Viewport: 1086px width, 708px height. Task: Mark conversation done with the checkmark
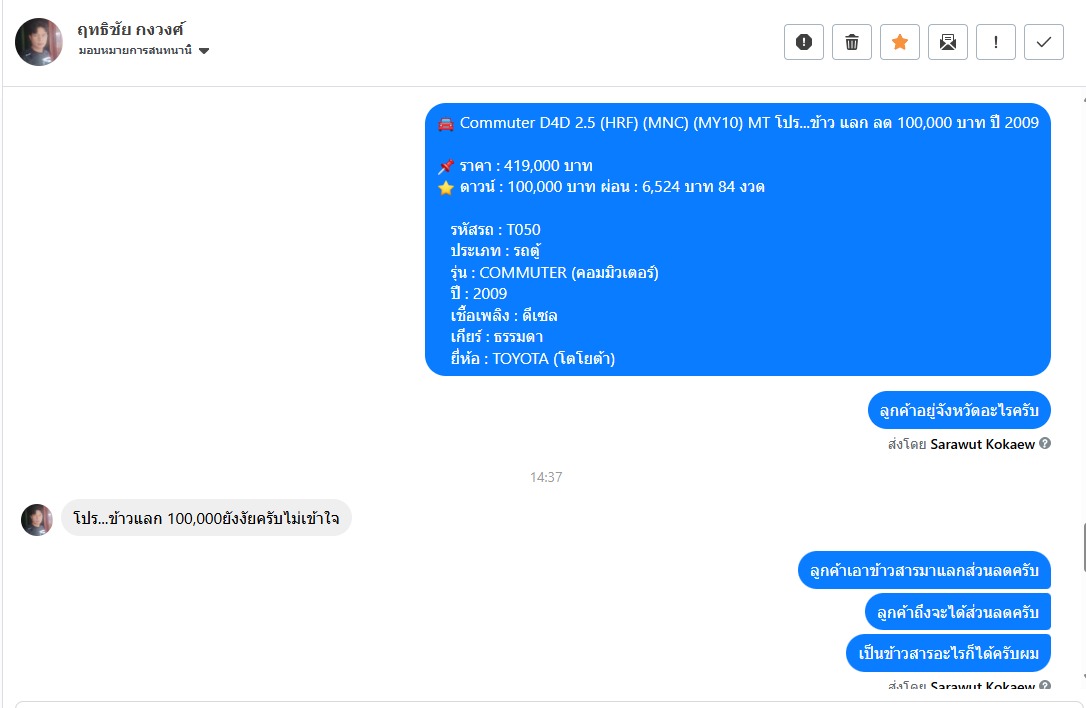(x=1044, y=42)
